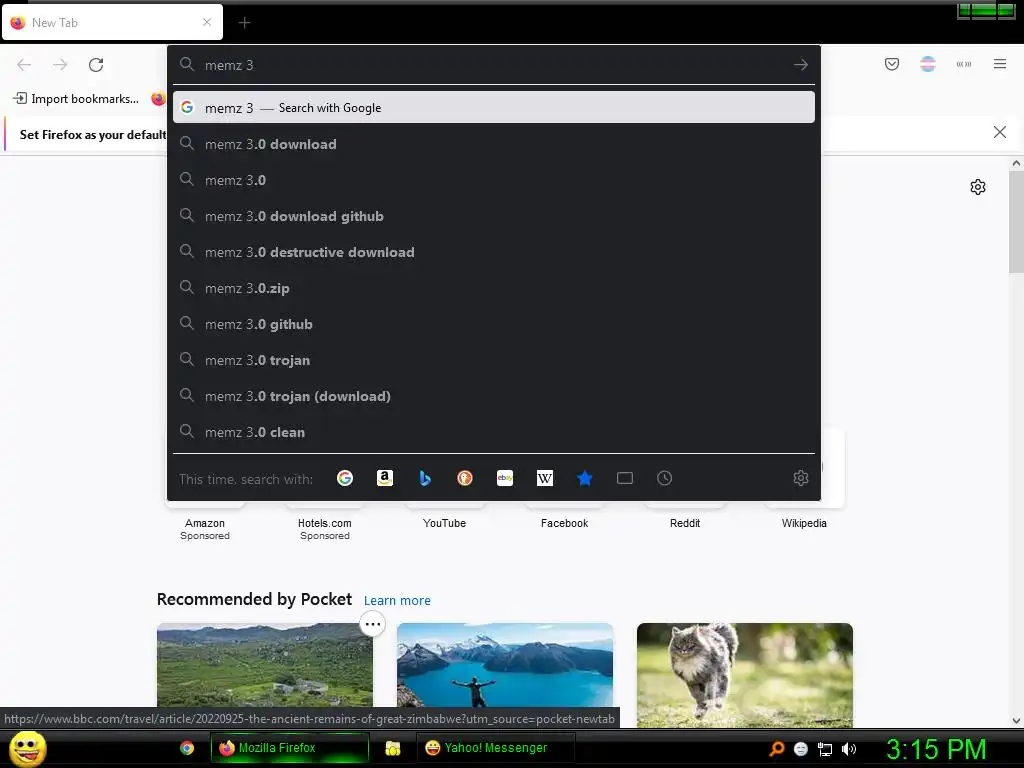Switch to Mozilla Firefox taskbar button
The height and width of the screenshot is (768, 1024).
[x=290, y=748]
